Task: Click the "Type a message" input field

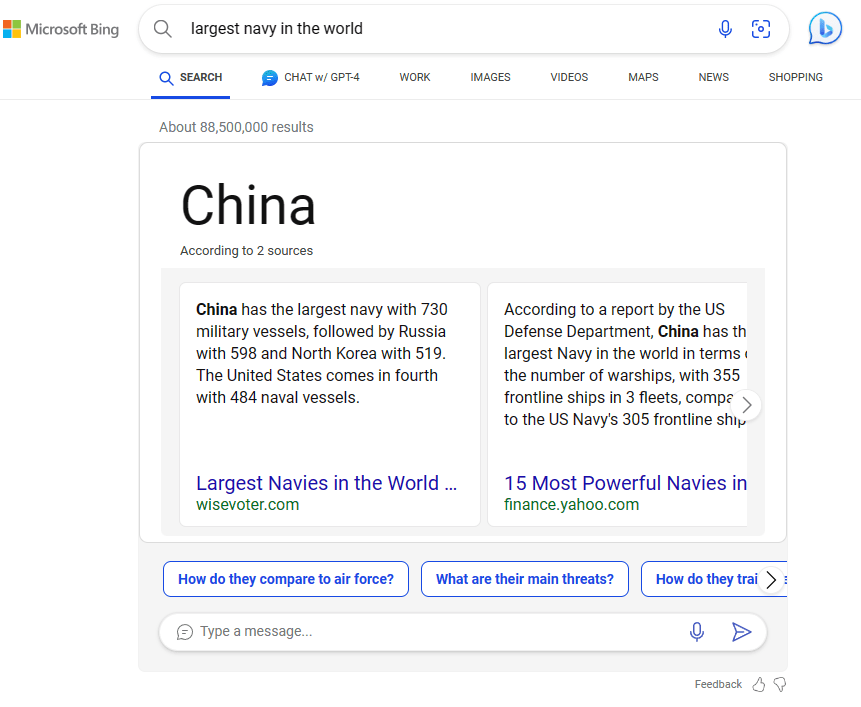Action: pos(430,631)
